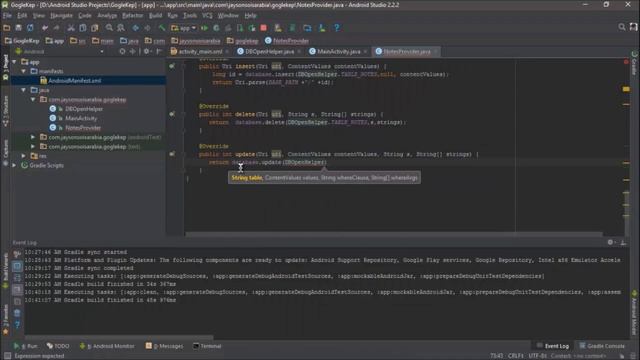Click the Search Everywhere magnifier icon
Screen dimensions: 640x360
click(x=622, y=27)
